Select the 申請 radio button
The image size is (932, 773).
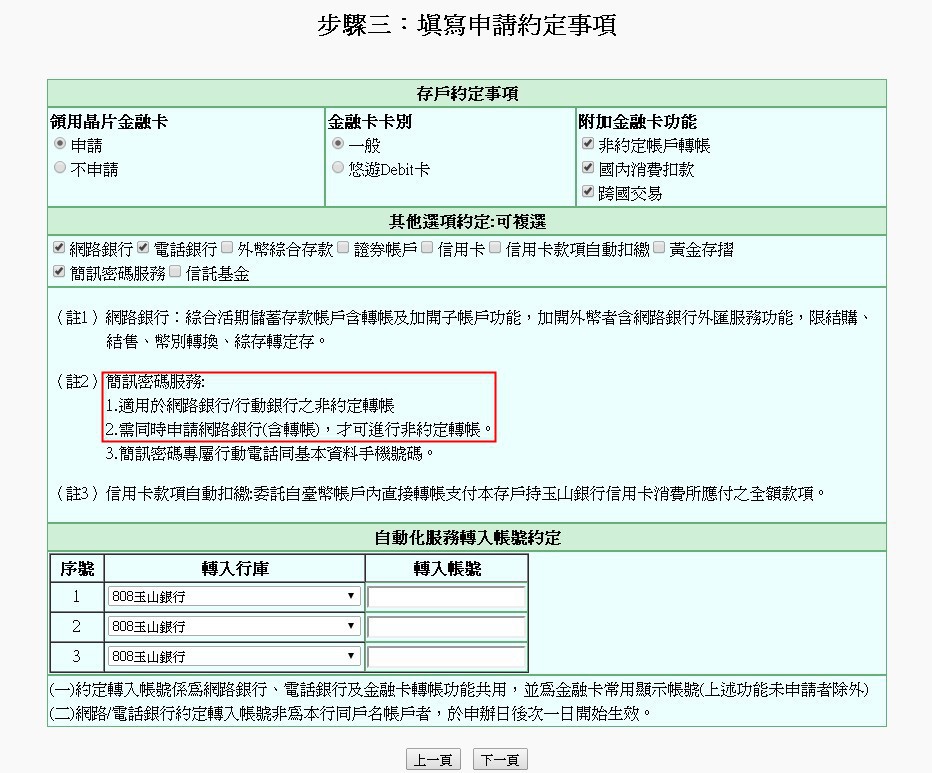click(60, 144)
